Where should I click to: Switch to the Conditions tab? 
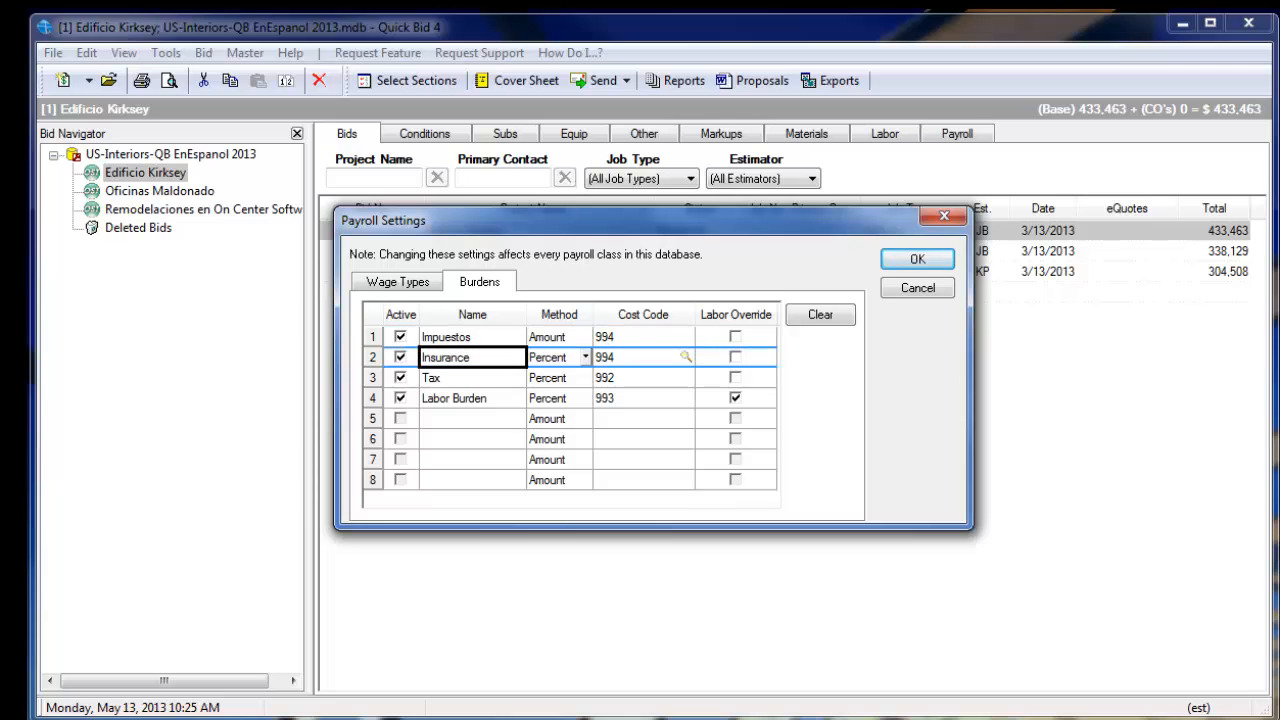pos(425,134)
